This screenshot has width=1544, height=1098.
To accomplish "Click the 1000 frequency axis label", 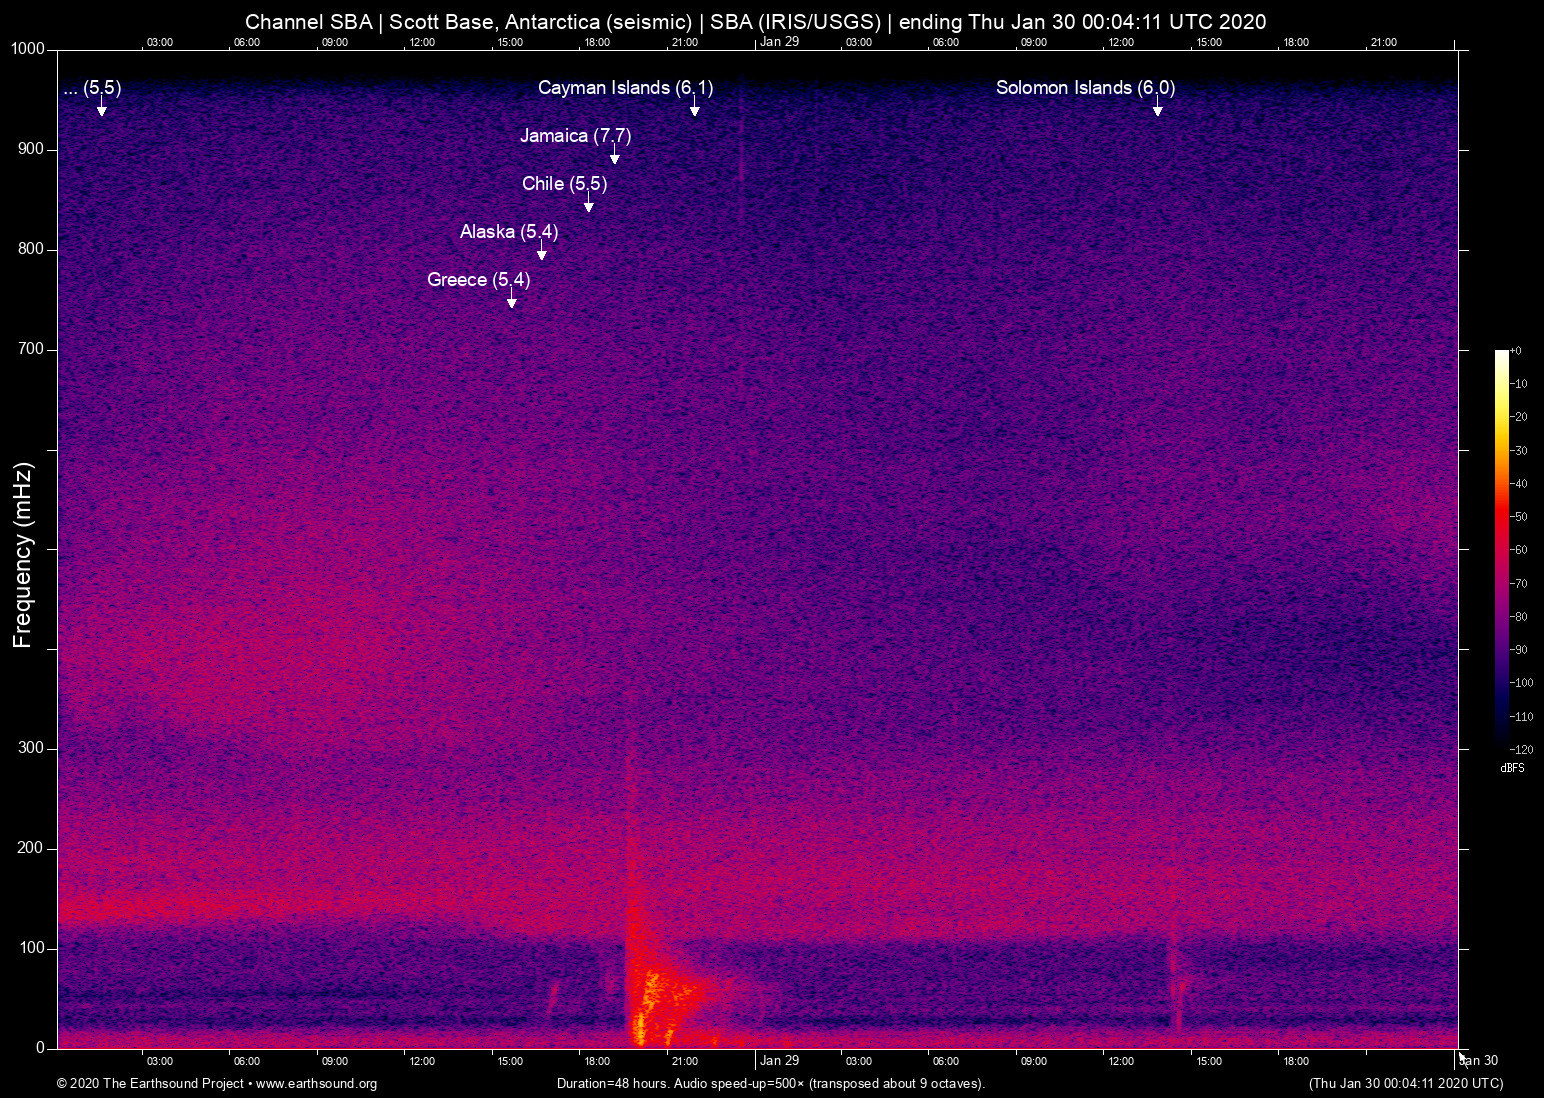I will tap(28, 49).
